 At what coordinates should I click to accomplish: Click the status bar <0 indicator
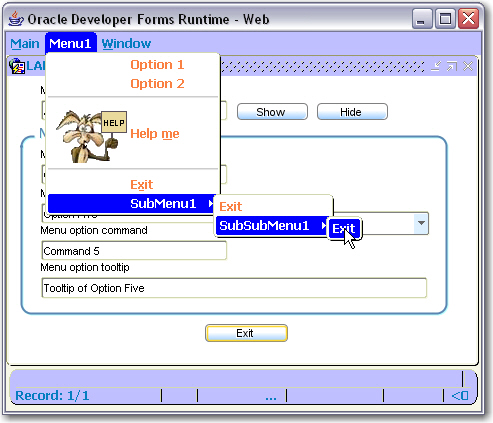460,396
